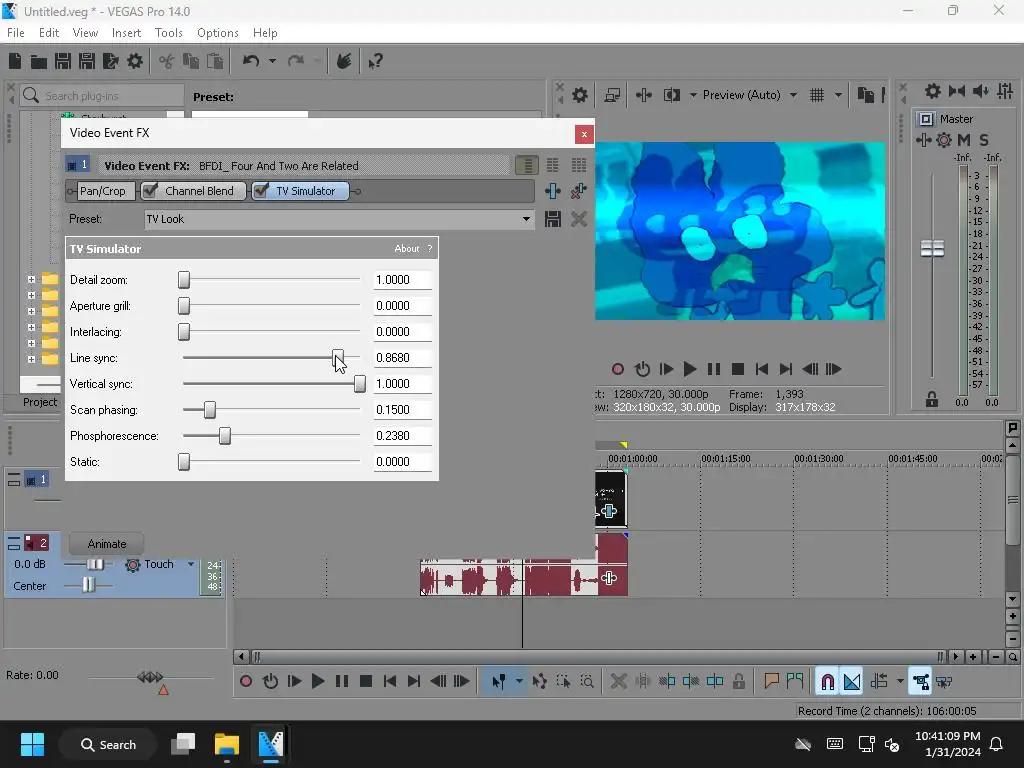Play the video preview from the transport
1024x768 pixels.
tap(690, 369)
